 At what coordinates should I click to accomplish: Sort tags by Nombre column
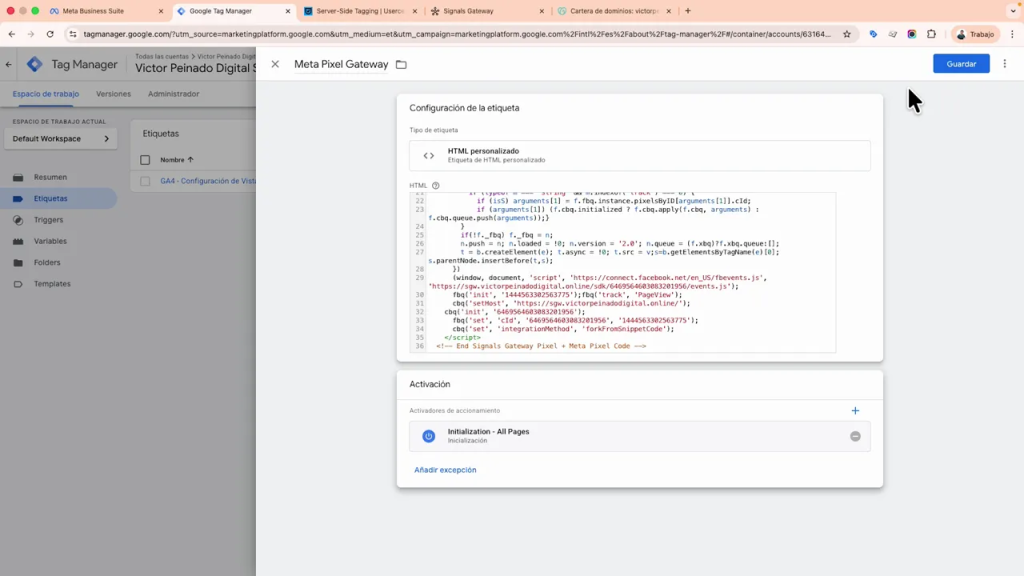[x=177, y=160]
